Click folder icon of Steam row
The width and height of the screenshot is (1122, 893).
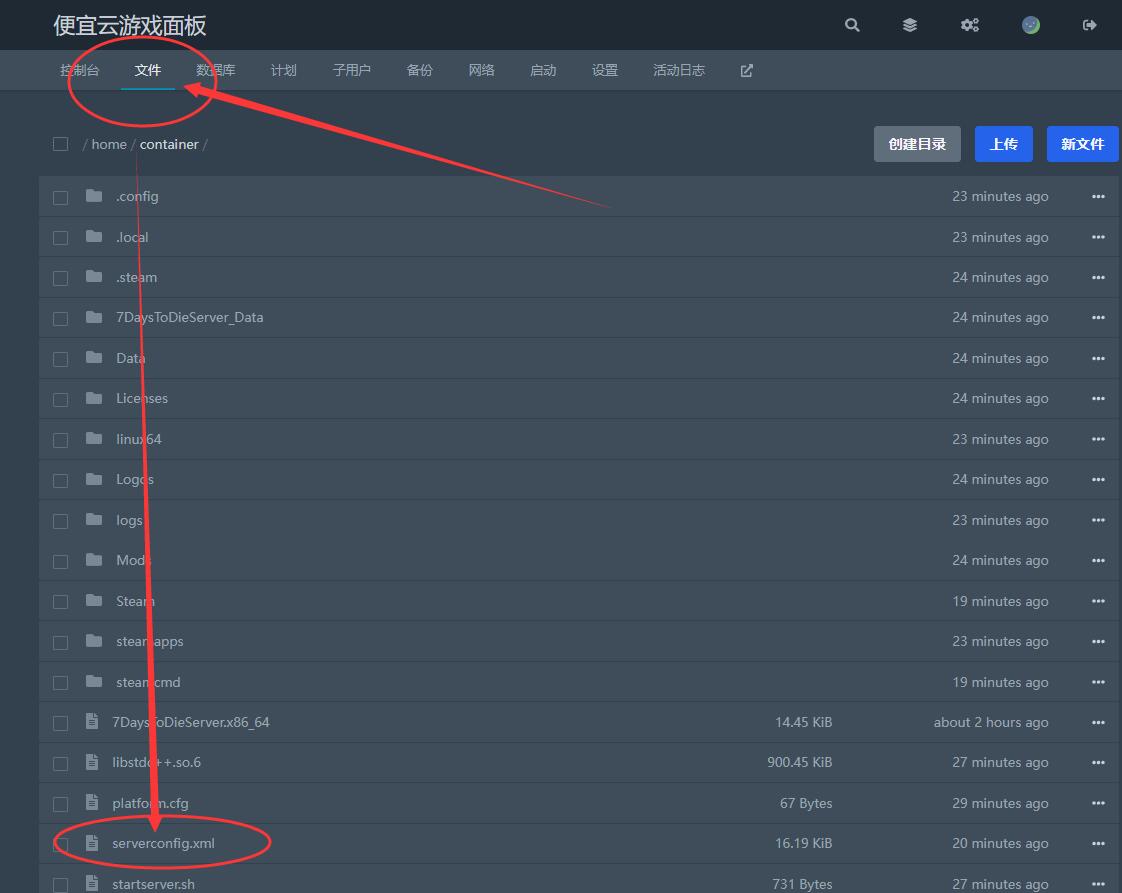(x=94, y=600)
